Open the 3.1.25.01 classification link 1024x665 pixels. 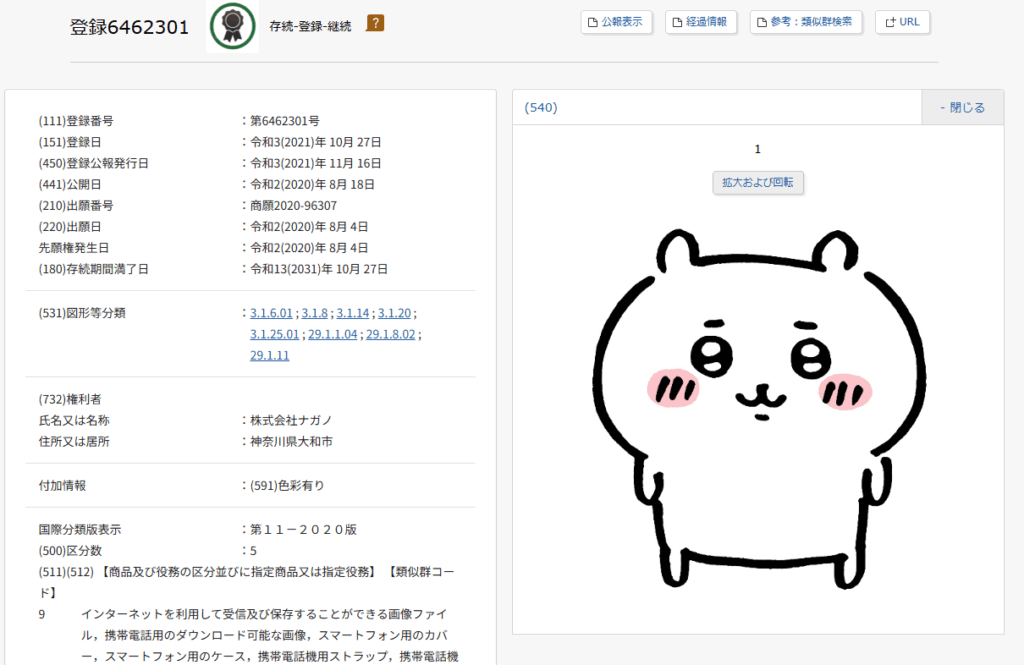click(272, 334)
